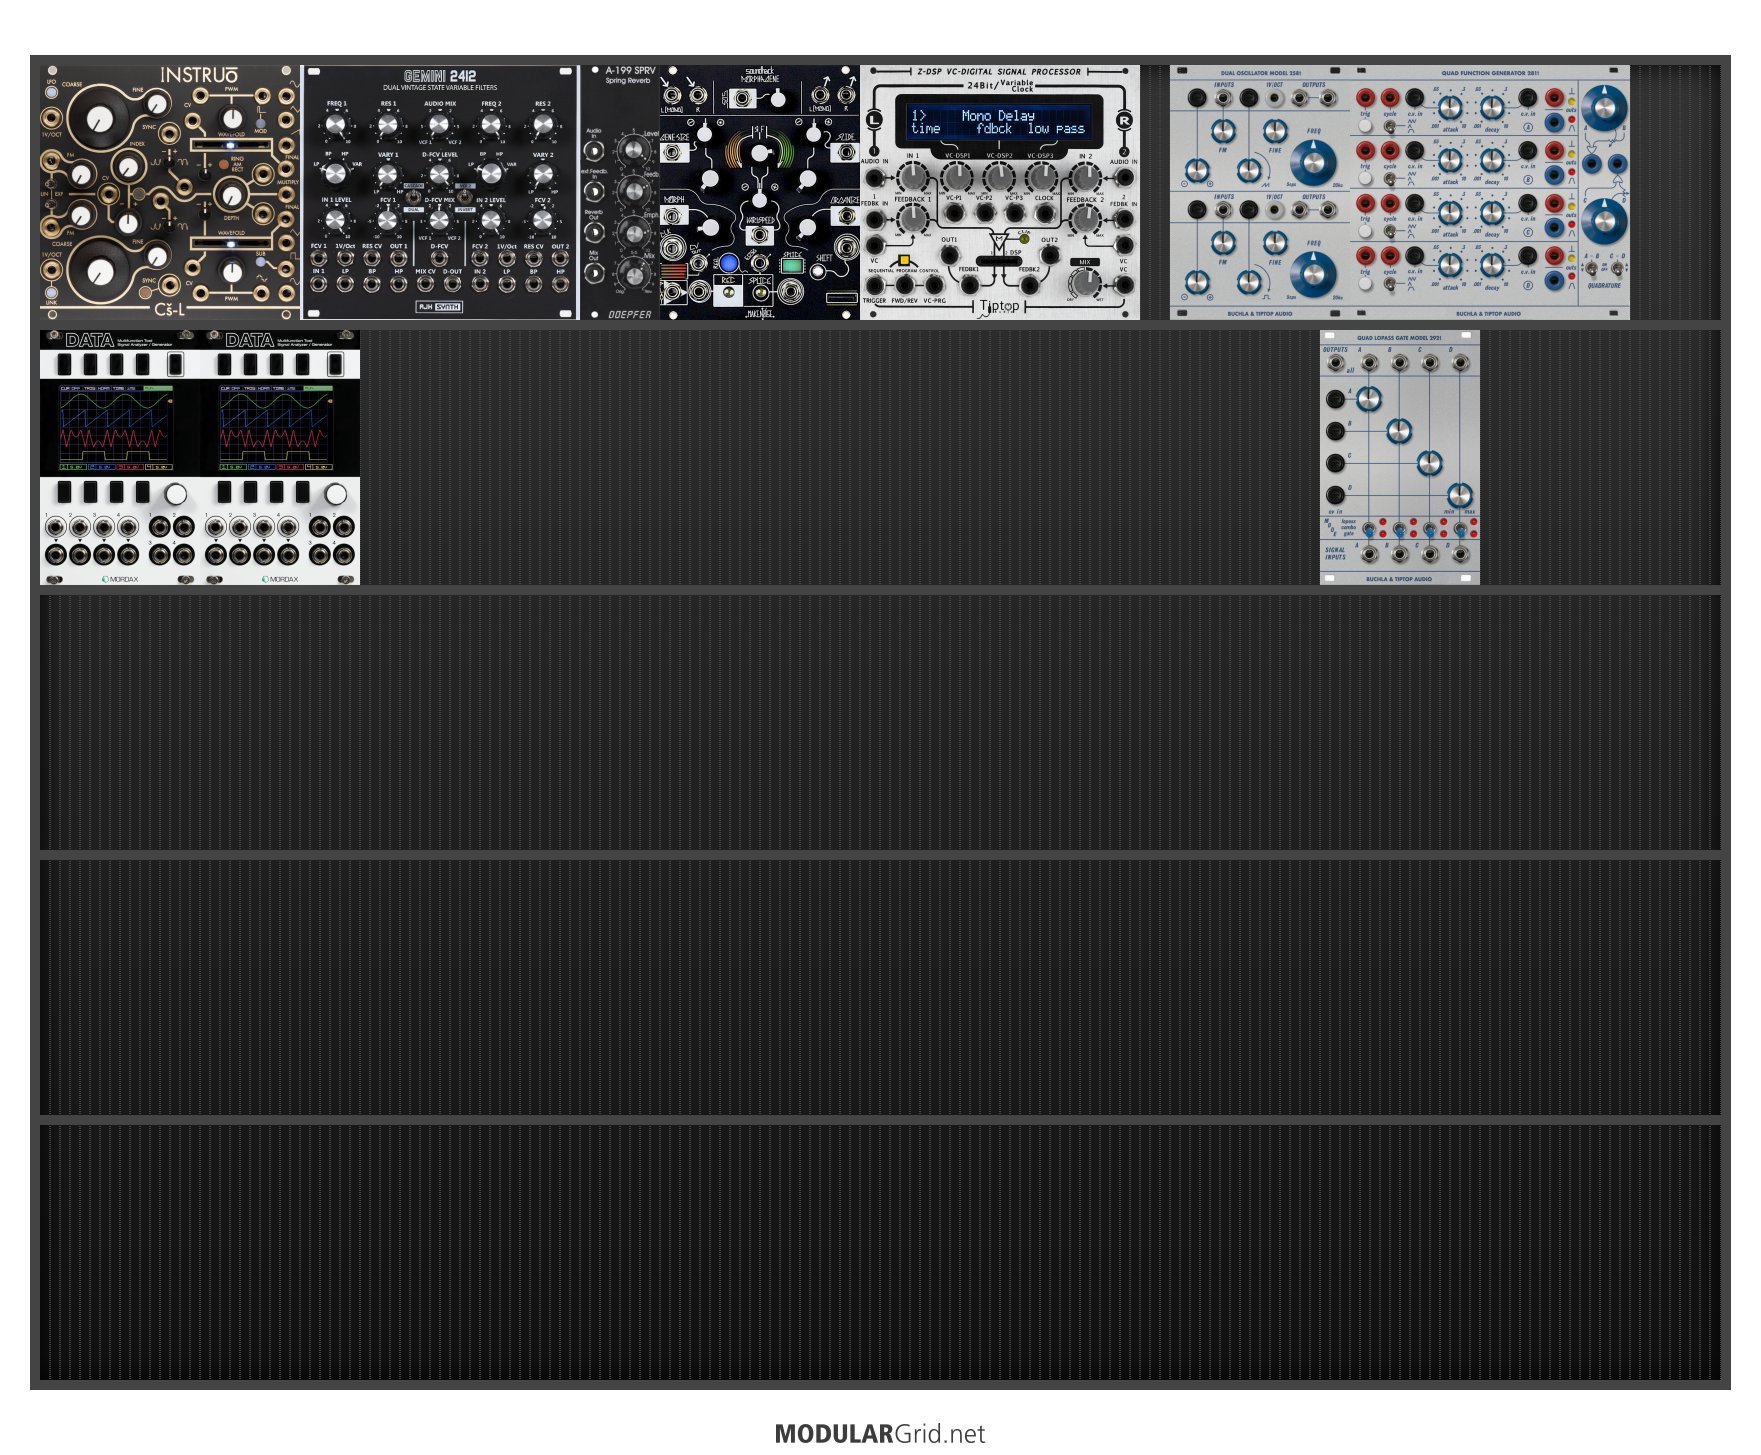Flip the cycle switch in function generator row B
This screenshot has height=1455, width=1761.
(1390, 178)
